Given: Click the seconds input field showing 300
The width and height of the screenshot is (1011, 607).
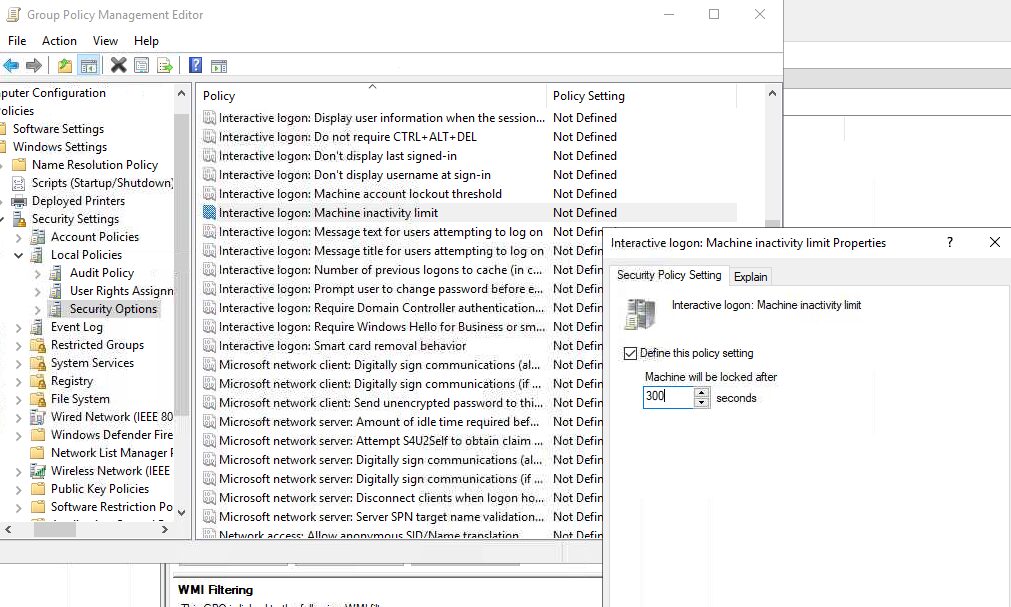Looking at the screenshot, I should tap(667, 397).
